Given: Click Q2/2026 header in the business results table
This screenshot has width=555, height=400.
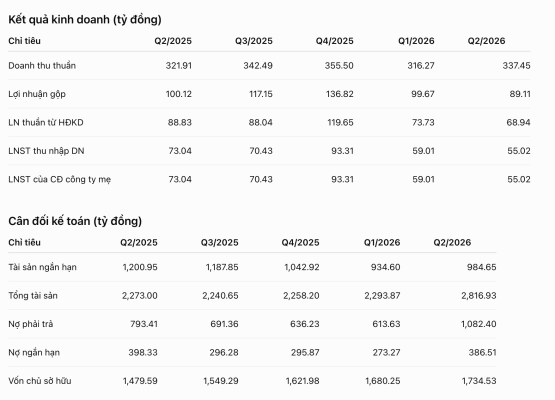Looking at the screenshot, I should click(x=486, y=41).
